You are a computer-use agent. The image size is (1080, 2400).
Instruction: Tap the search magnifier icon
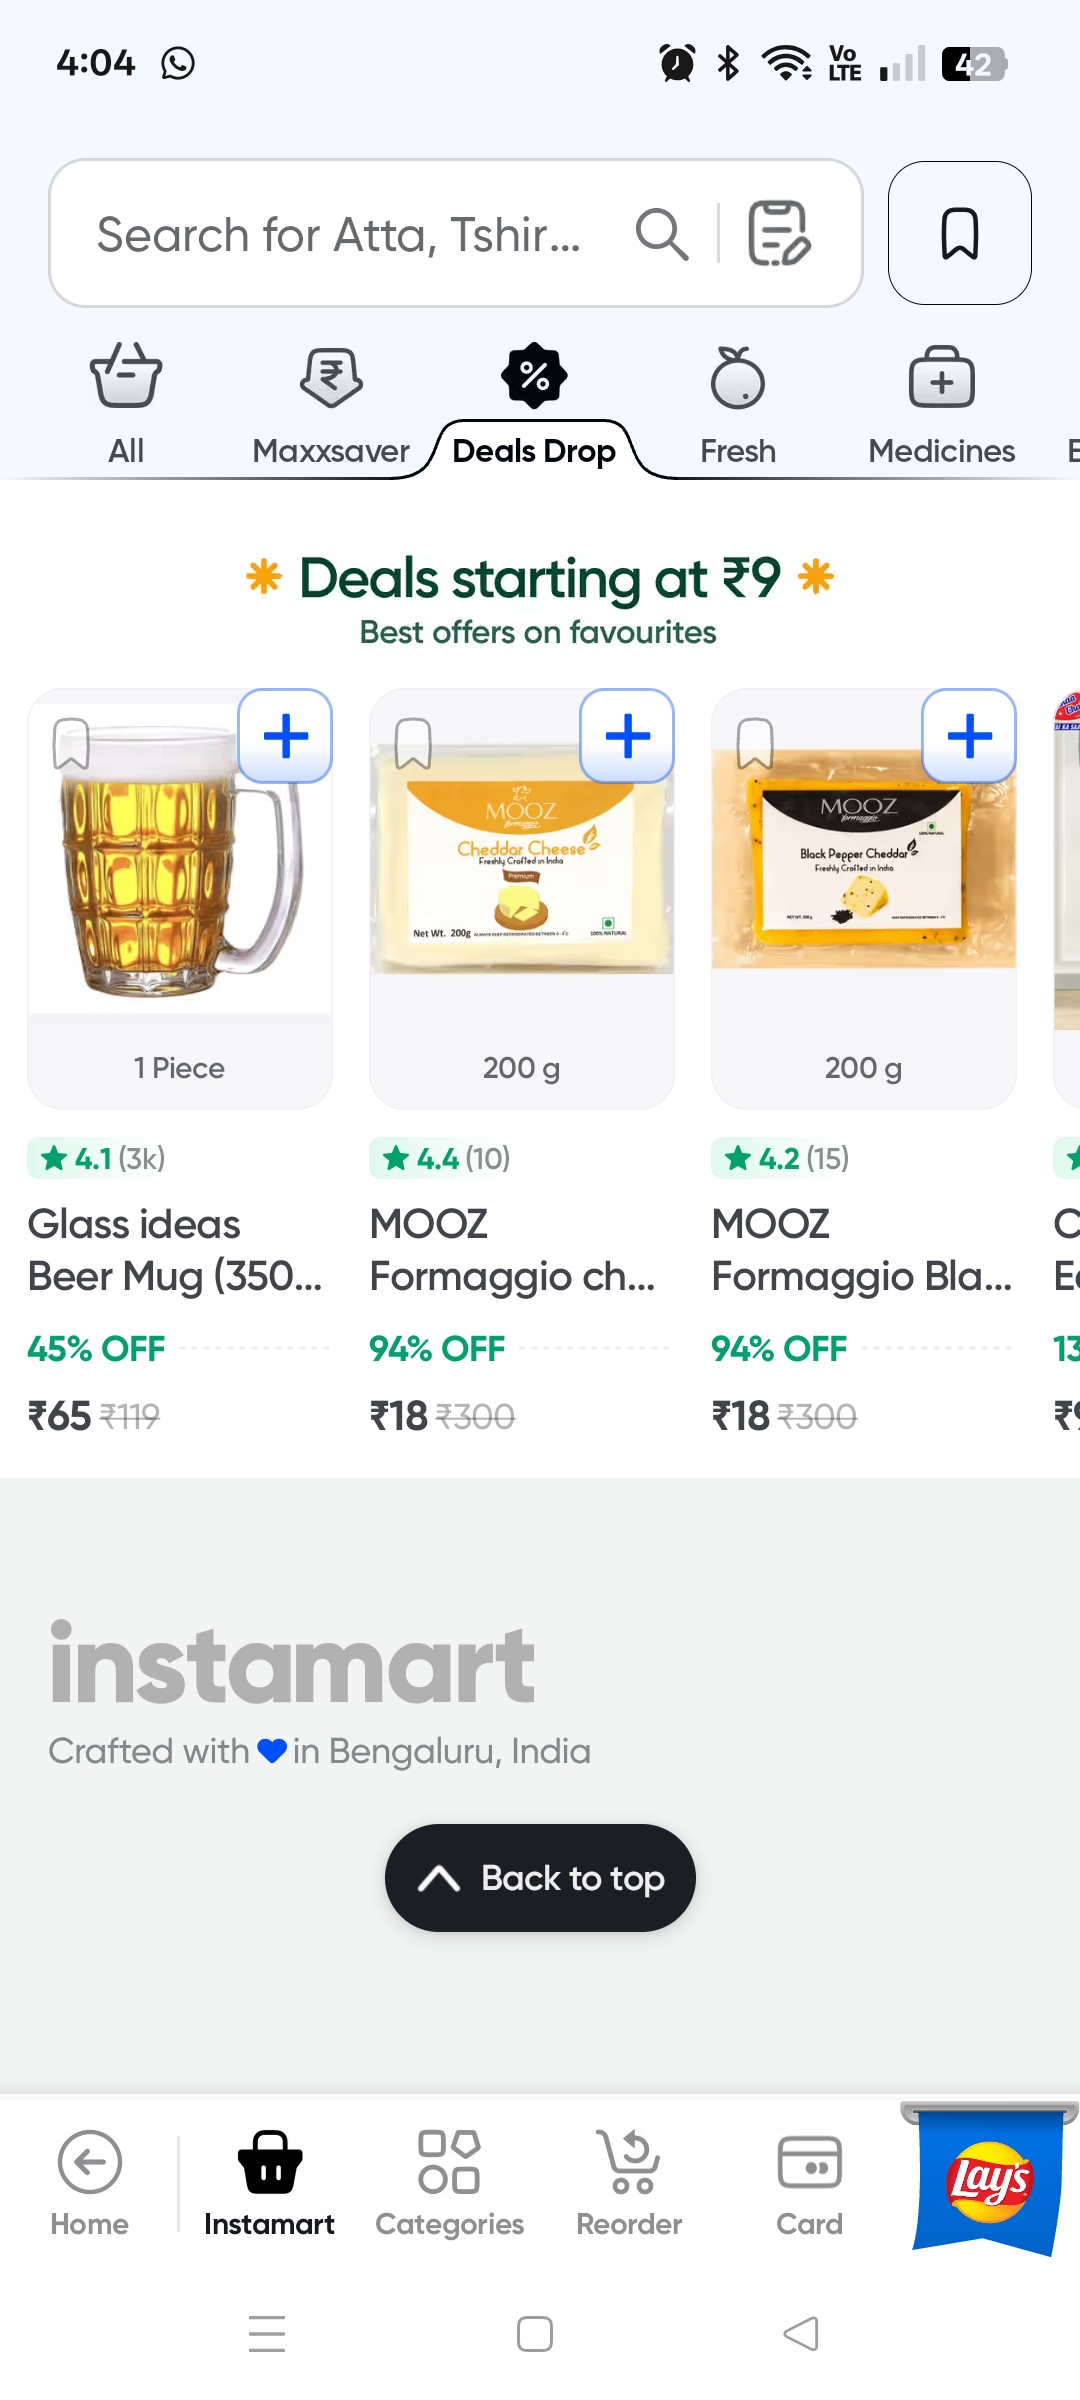[662, 234]
